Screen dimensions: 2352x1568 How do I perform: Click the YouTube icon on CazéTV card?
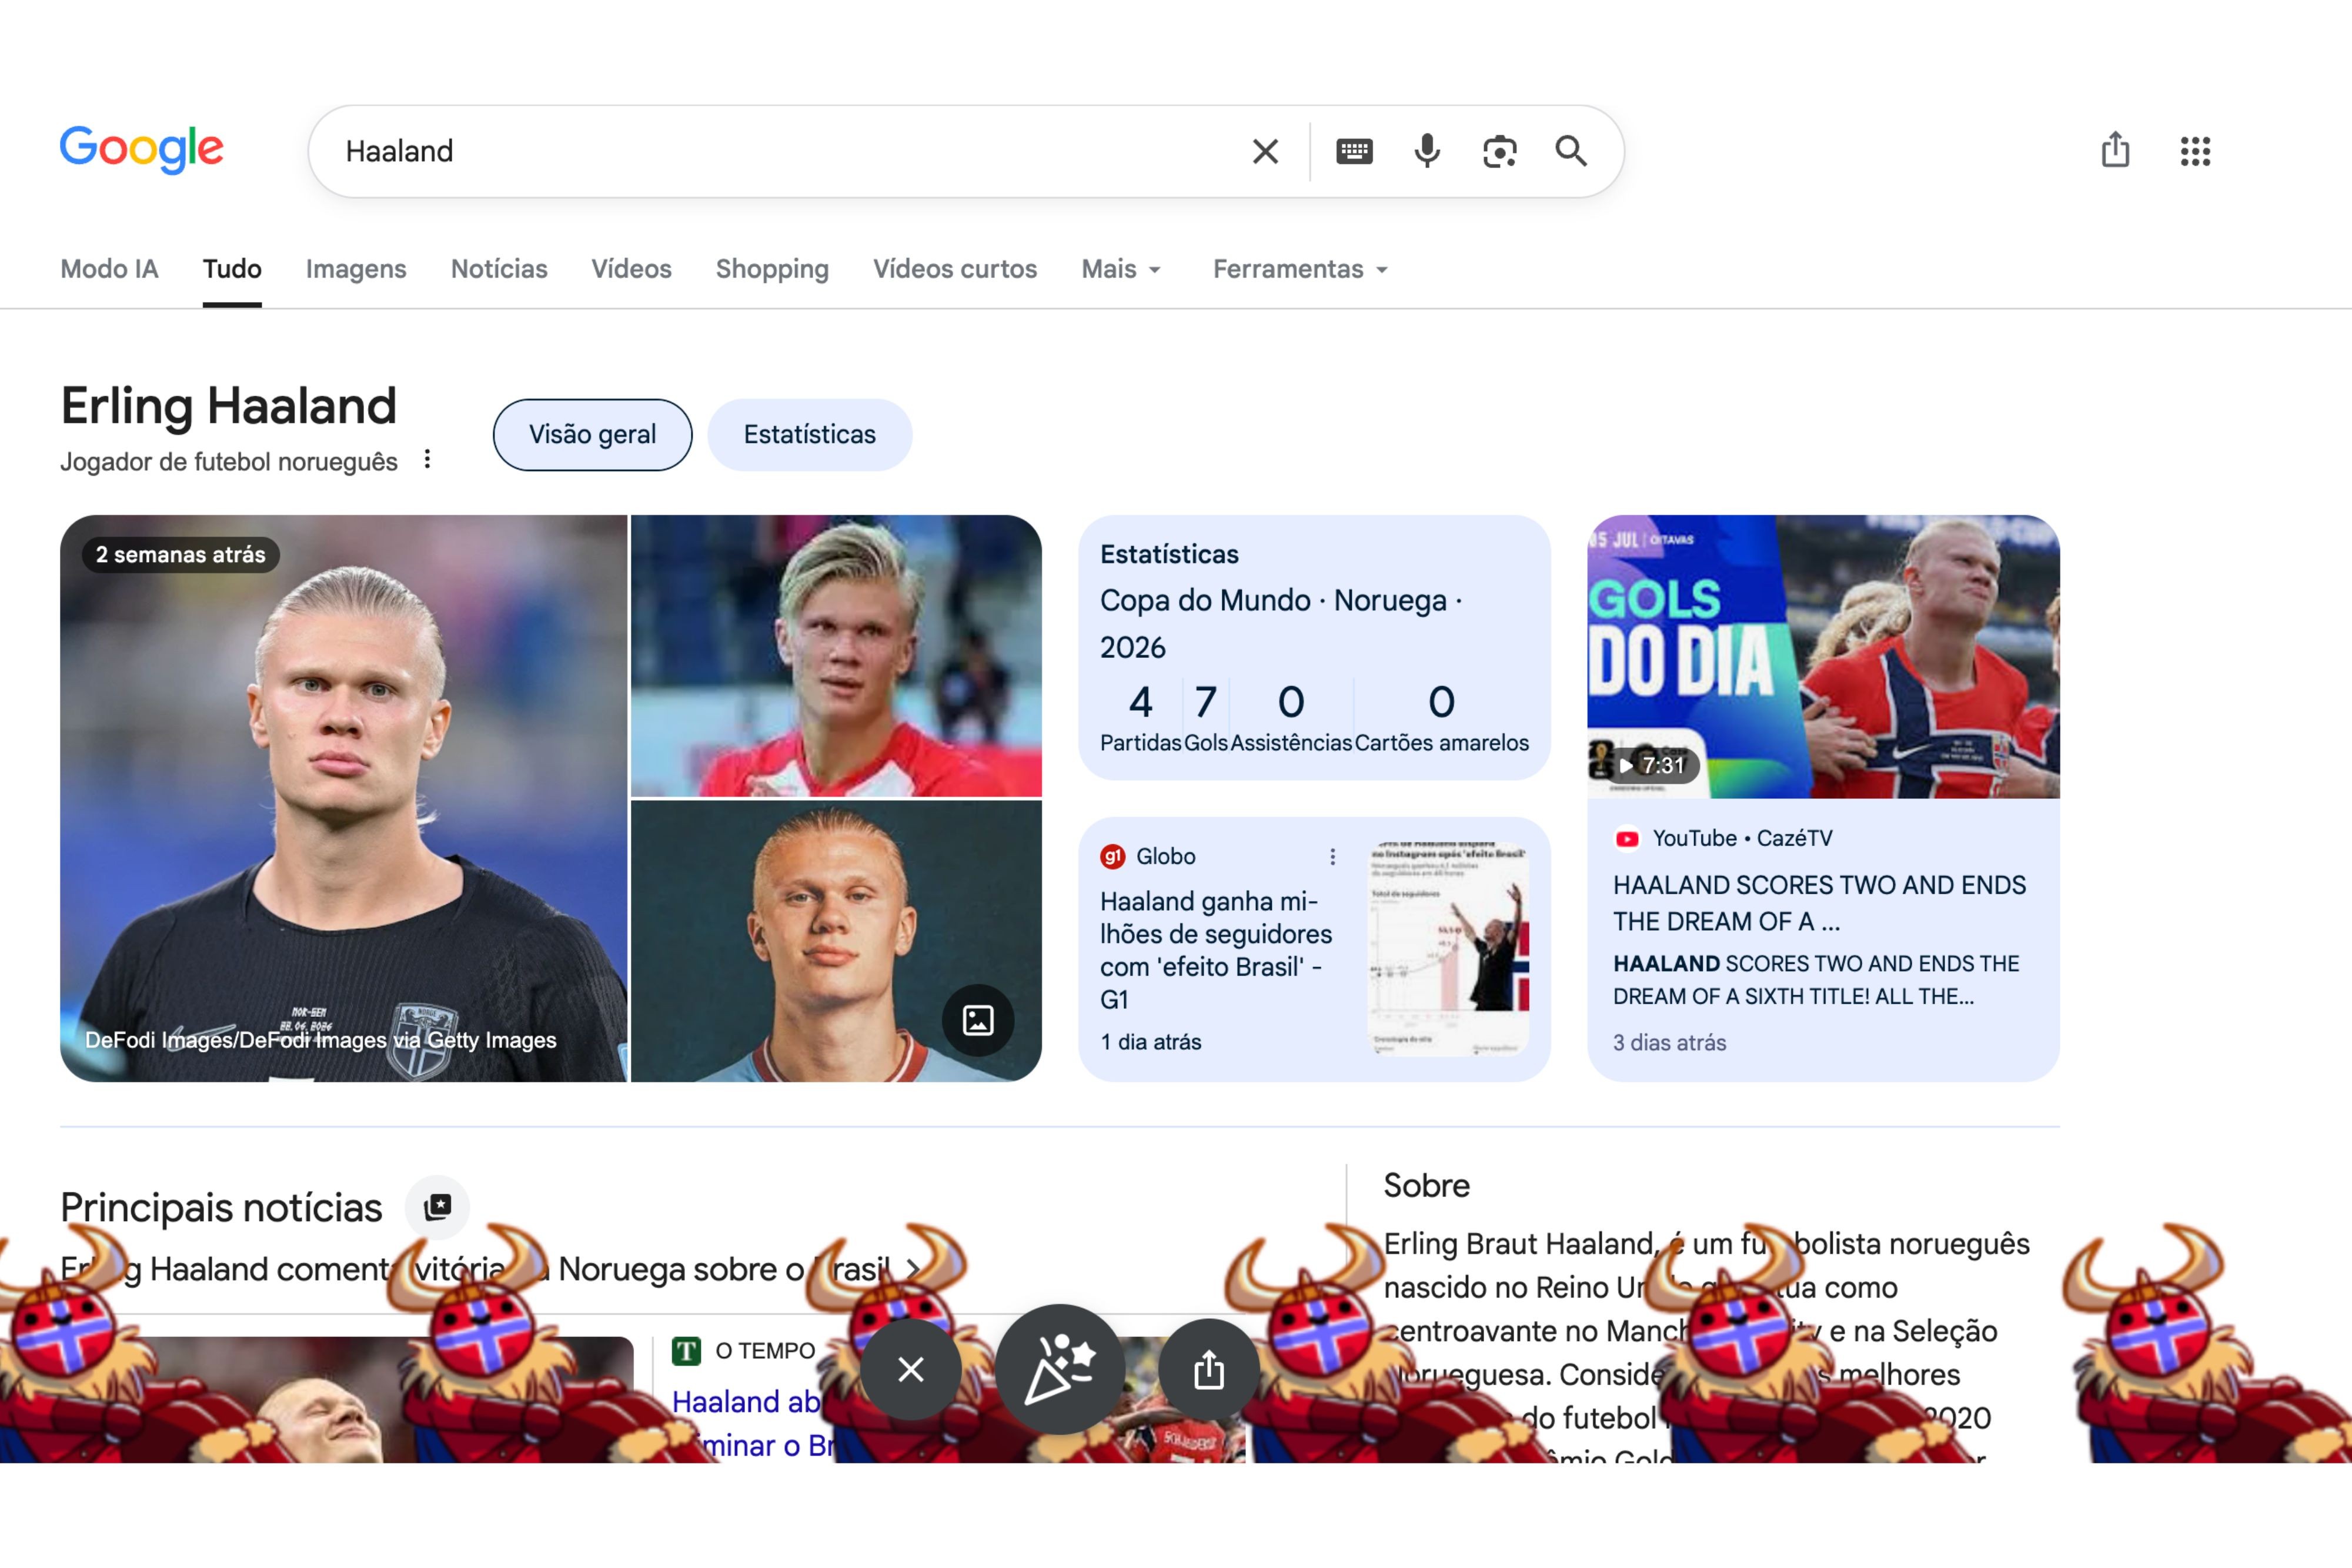[1627, 838]
